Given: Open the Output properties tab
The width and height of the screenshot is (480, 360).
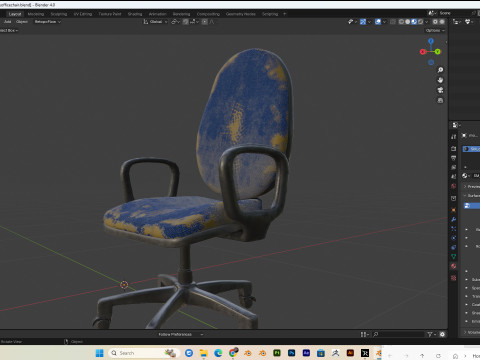Looking at the screenshot, I should [454, 158].
